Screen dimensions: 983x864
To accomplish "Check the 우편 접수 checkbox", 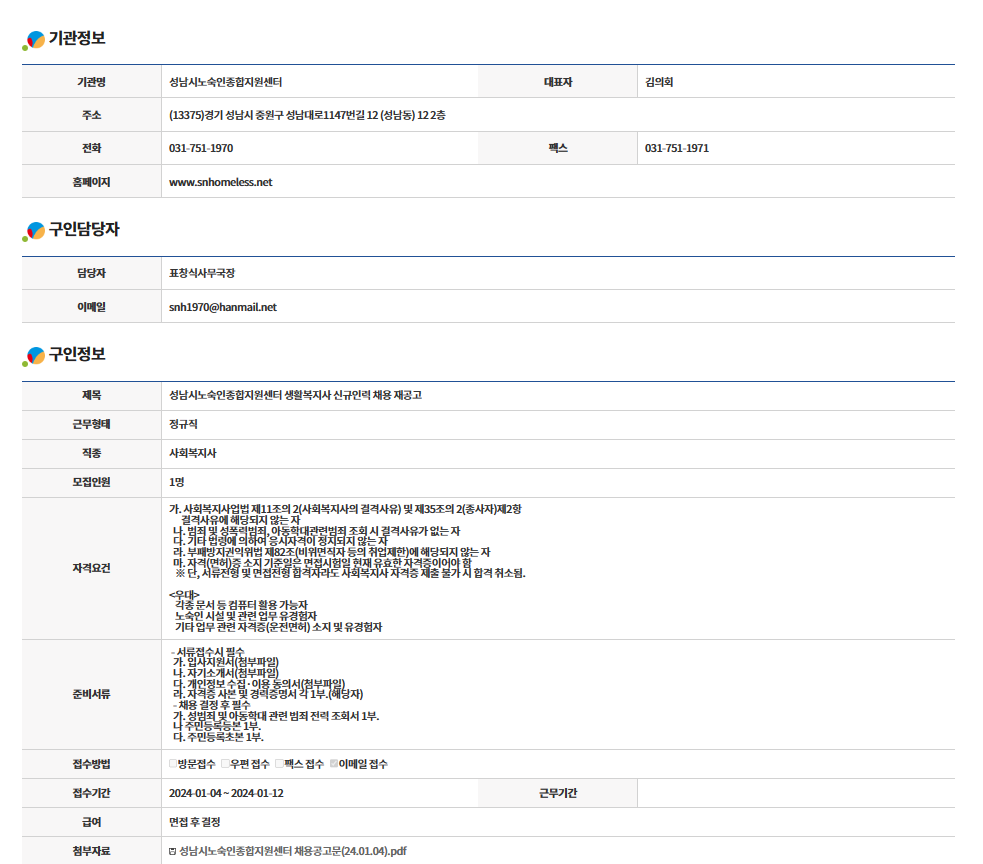I will pos(225,764).
